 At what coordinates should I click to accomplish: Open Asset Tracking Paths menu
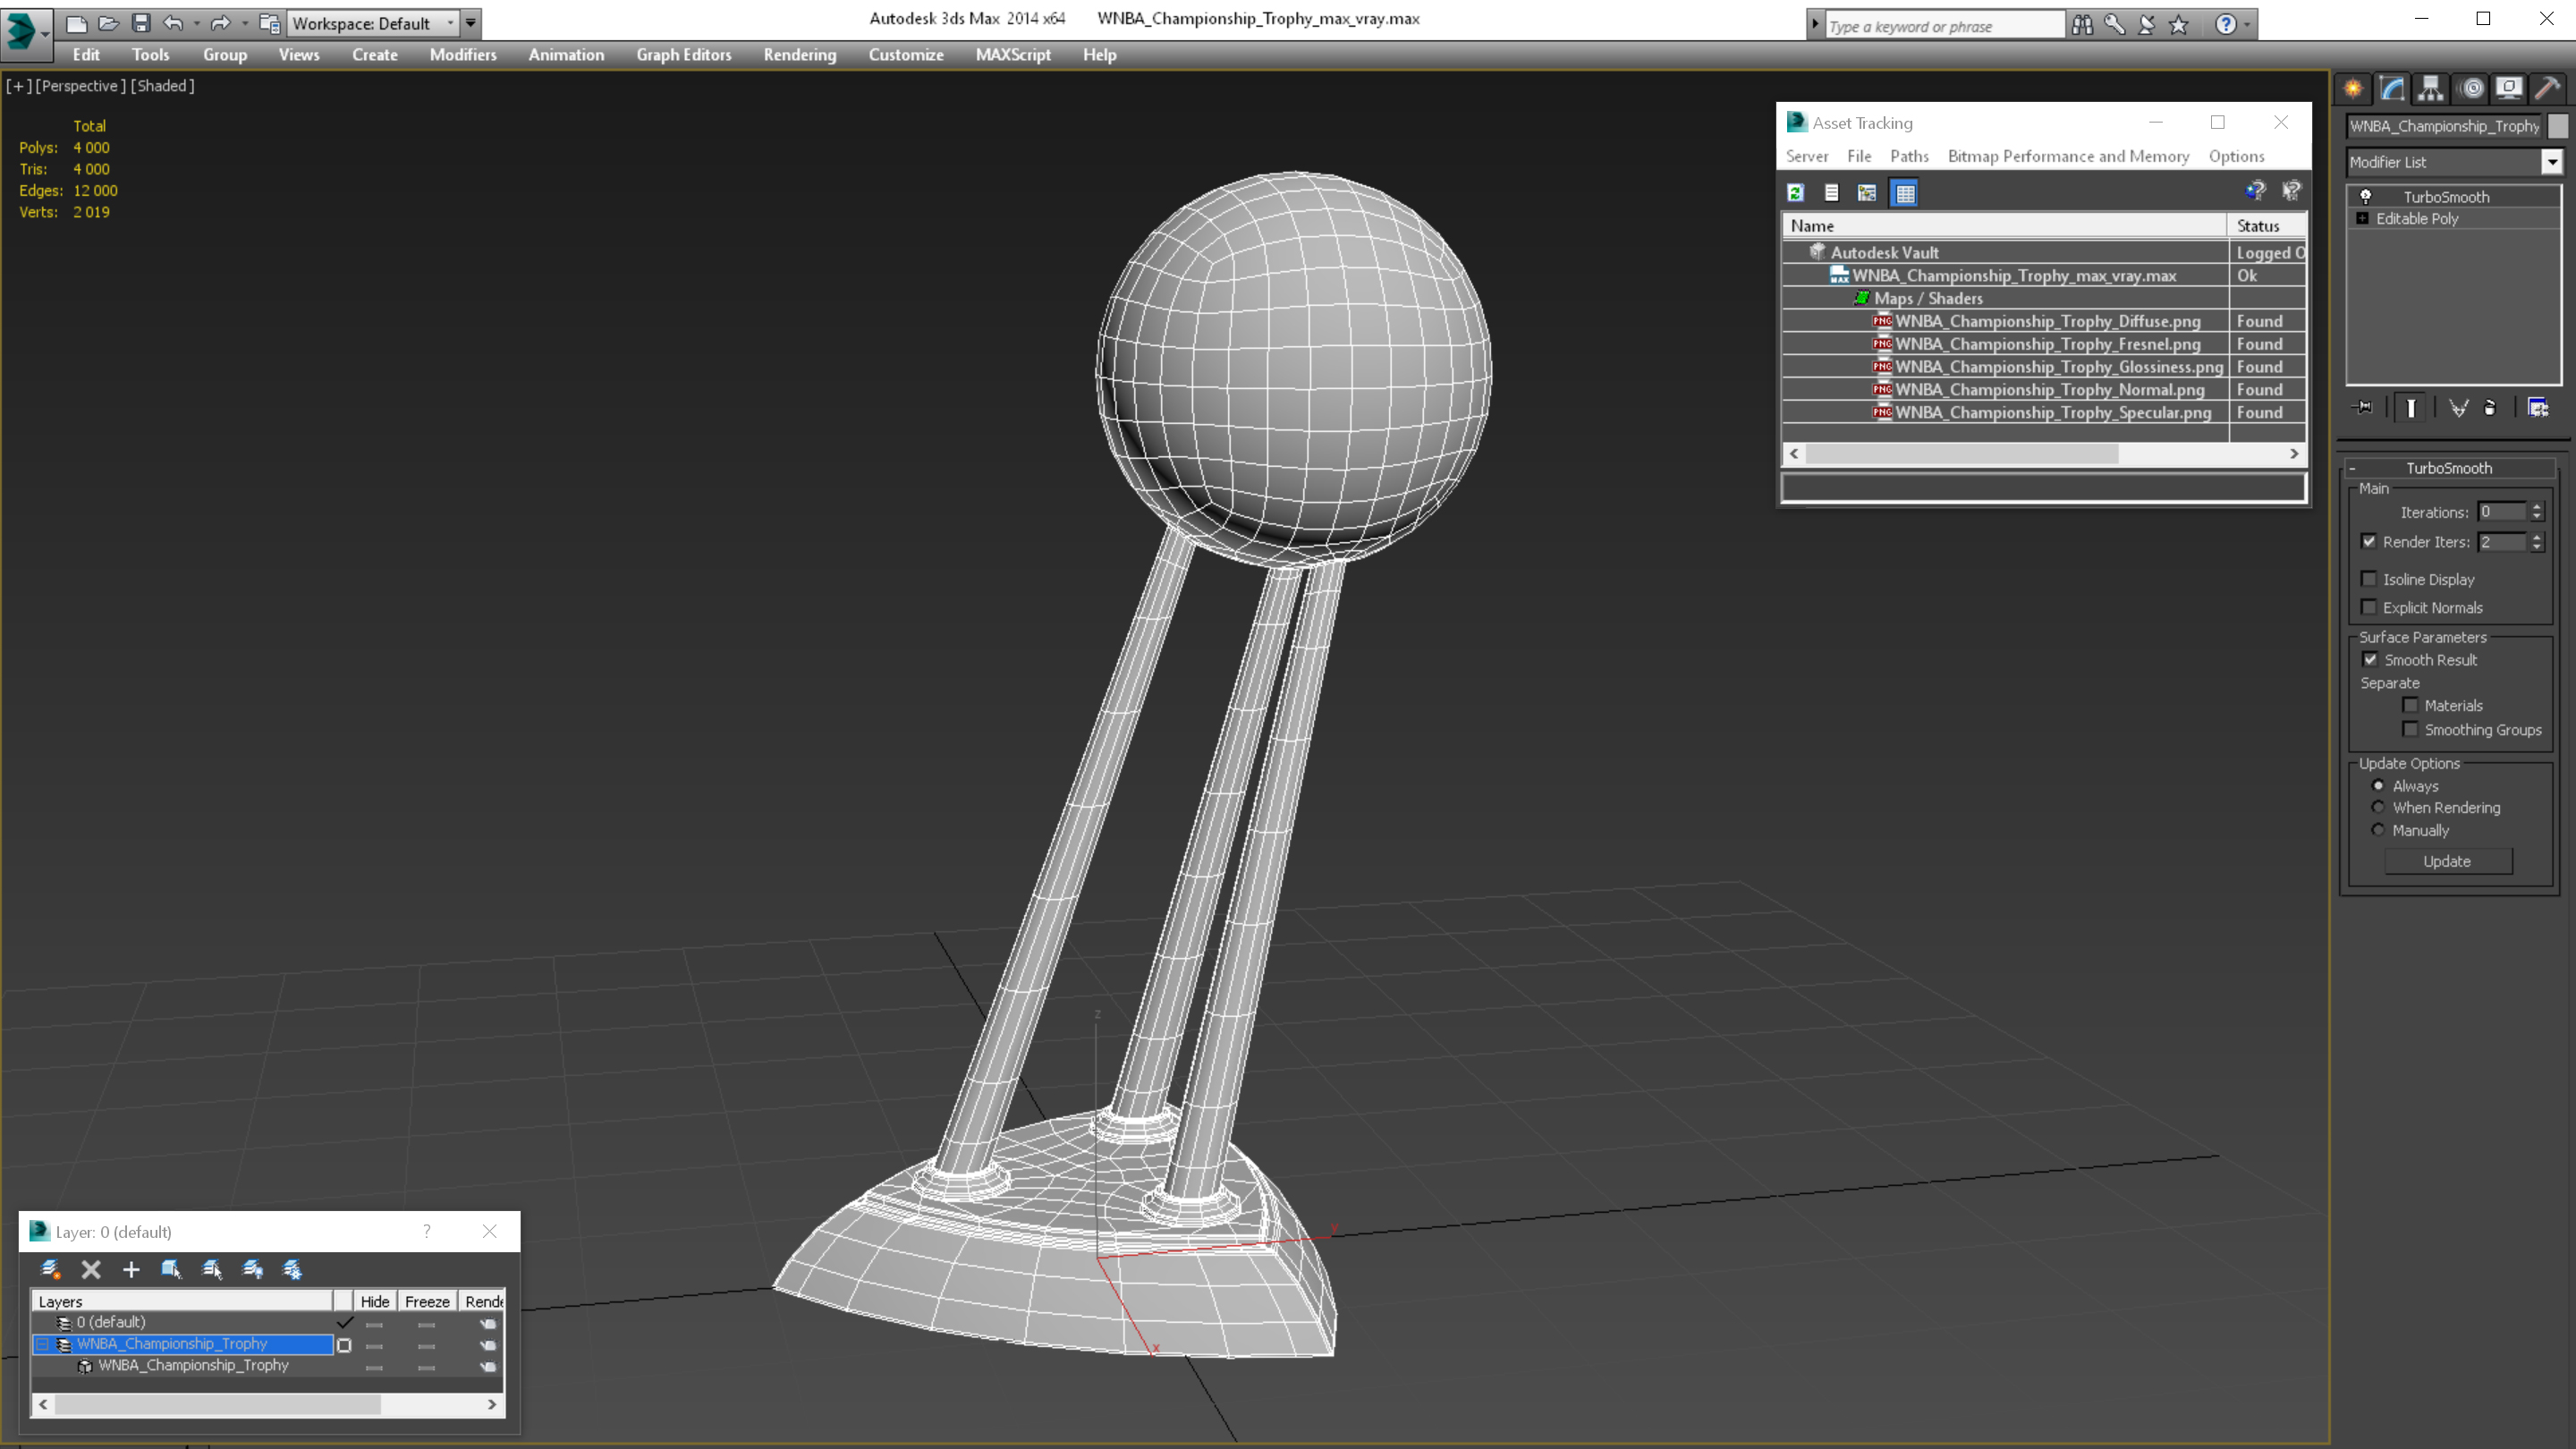1909,156
